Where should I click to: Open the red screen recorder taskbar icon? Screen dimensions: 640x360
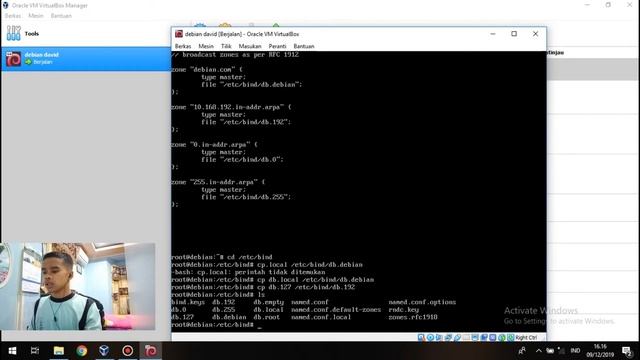coord(128,351)
